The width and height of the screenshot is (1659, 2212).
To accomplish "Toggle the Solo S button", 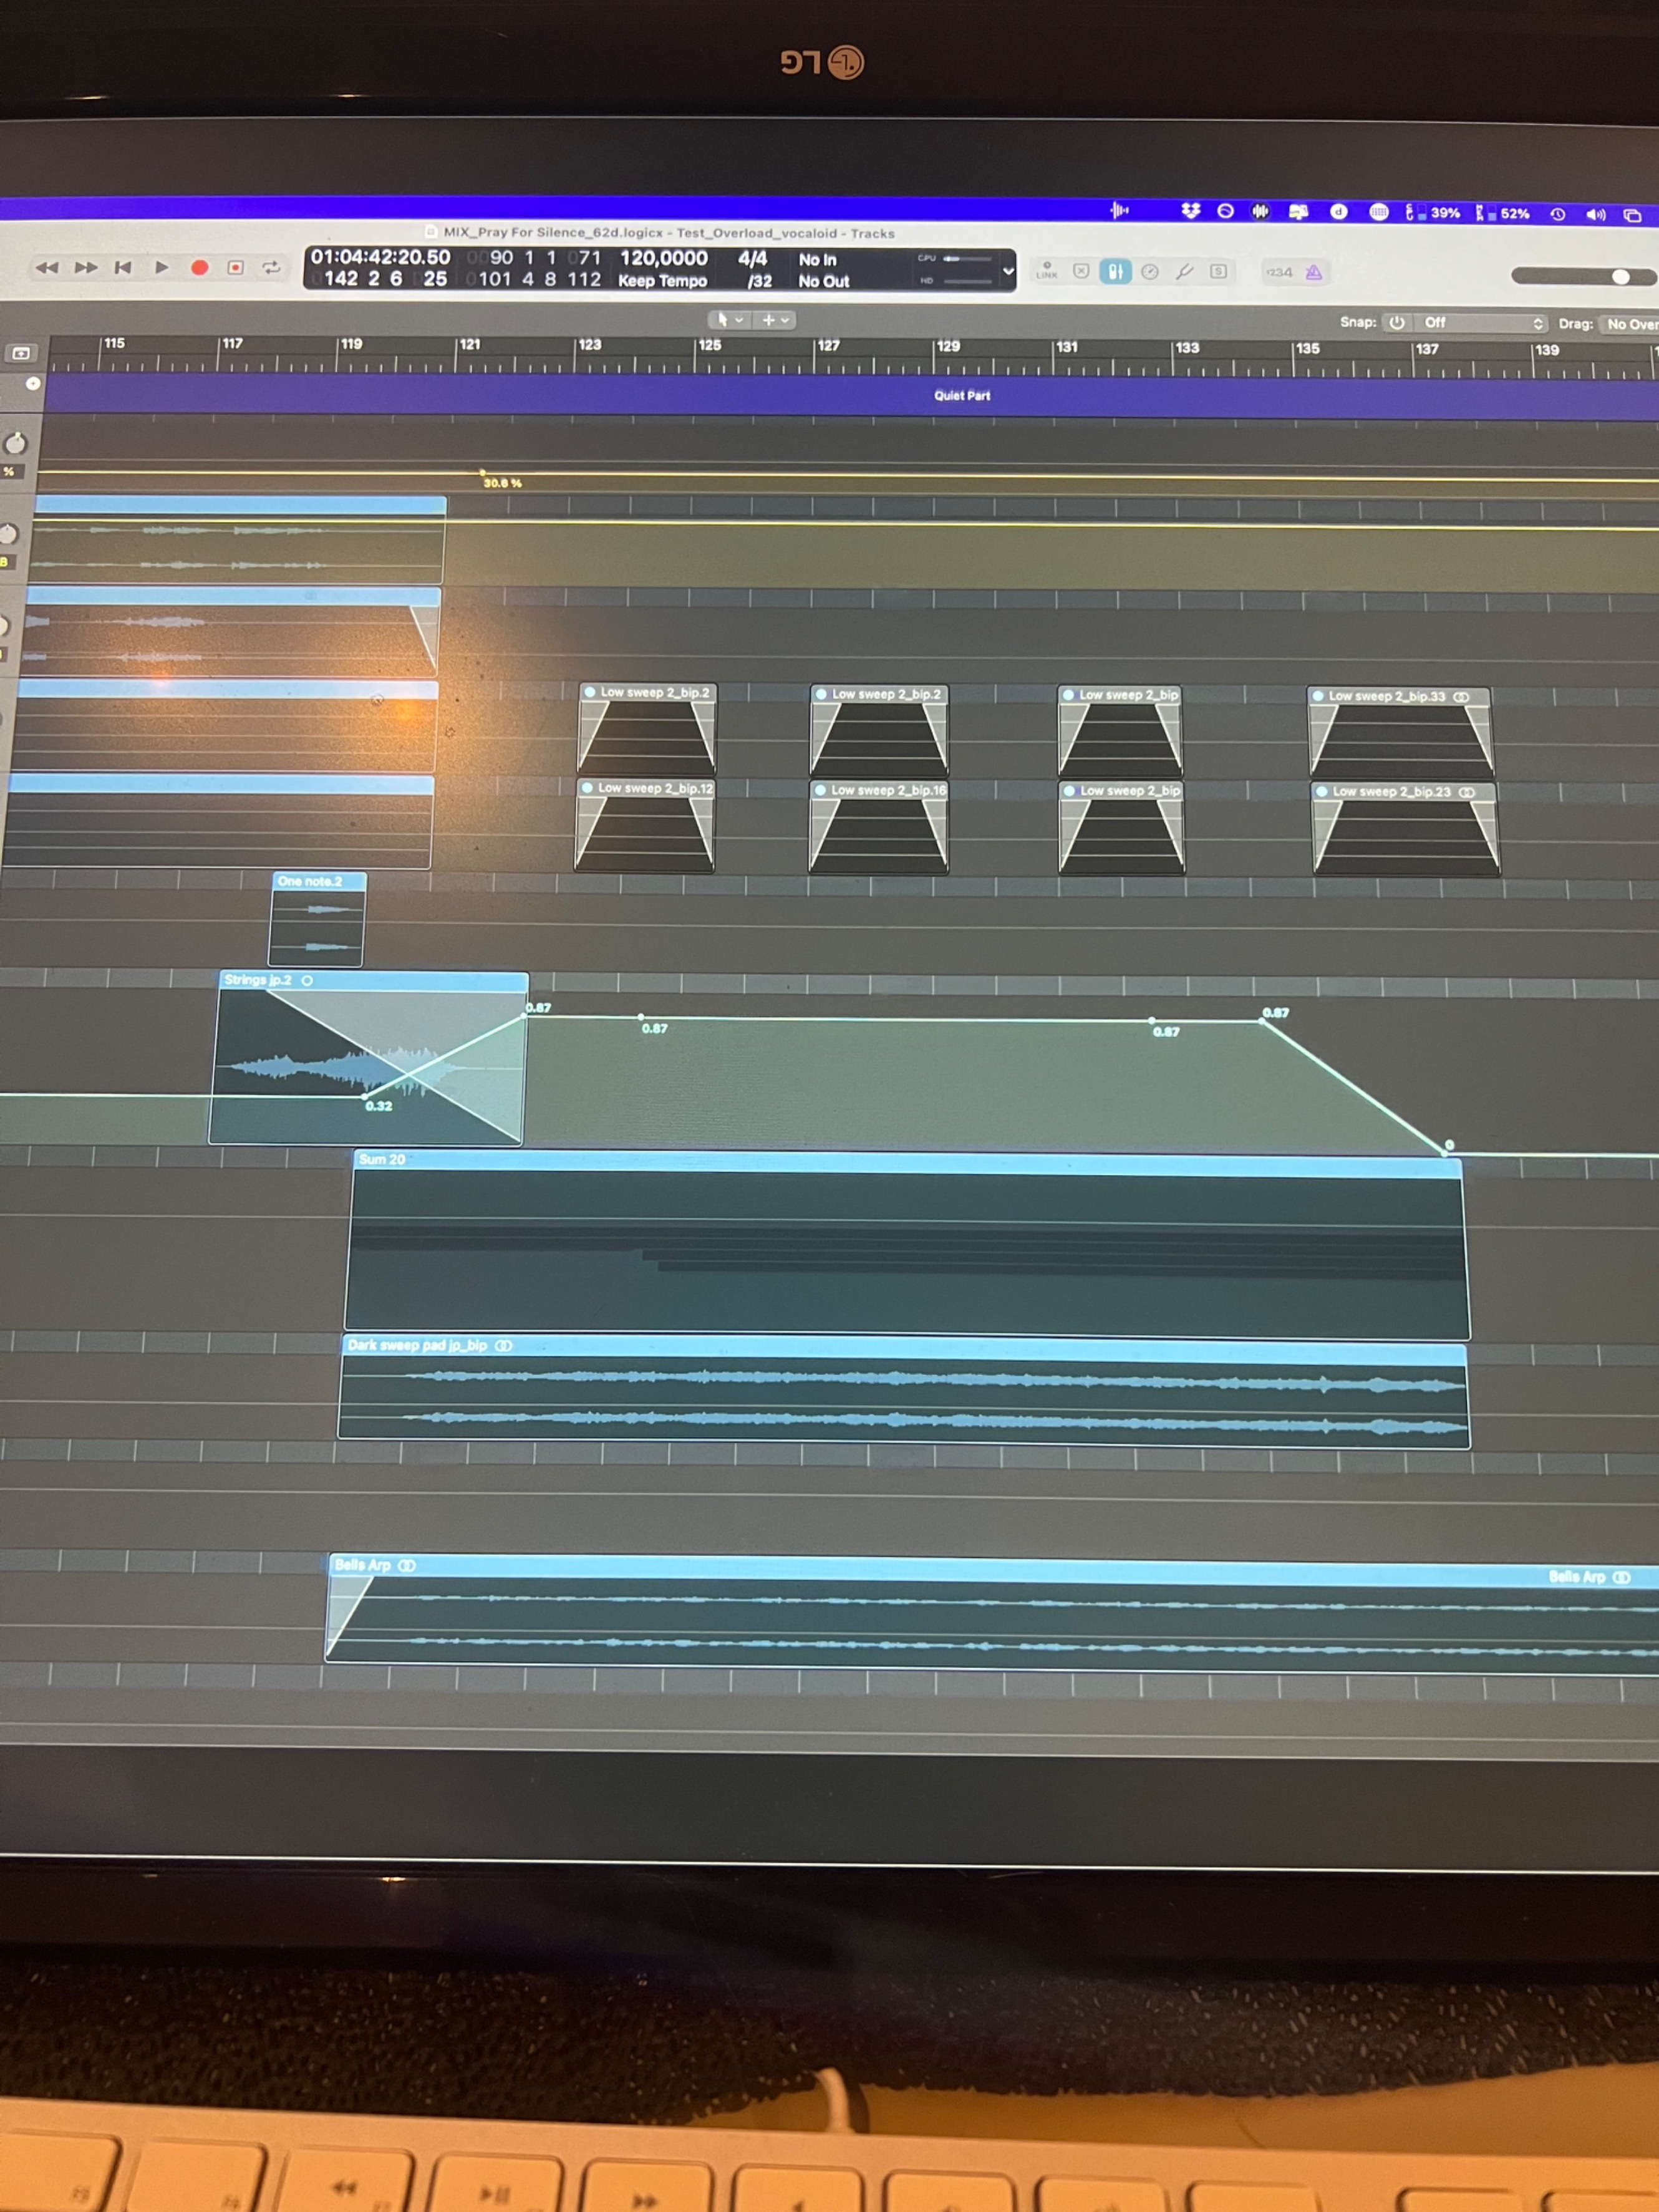I will pyautogui.click(x=1218, y=272).
